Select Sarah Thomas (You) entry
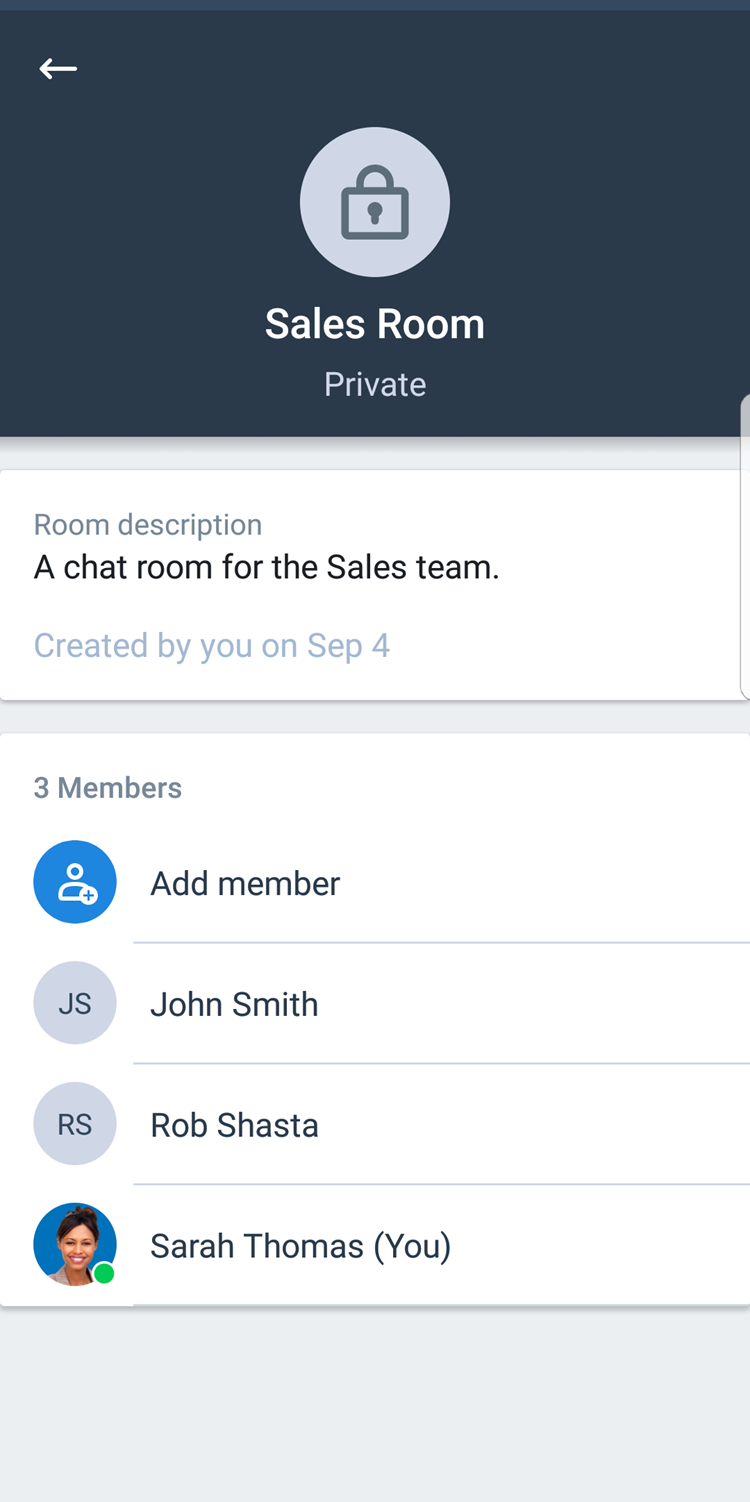 click(375, 1245)
